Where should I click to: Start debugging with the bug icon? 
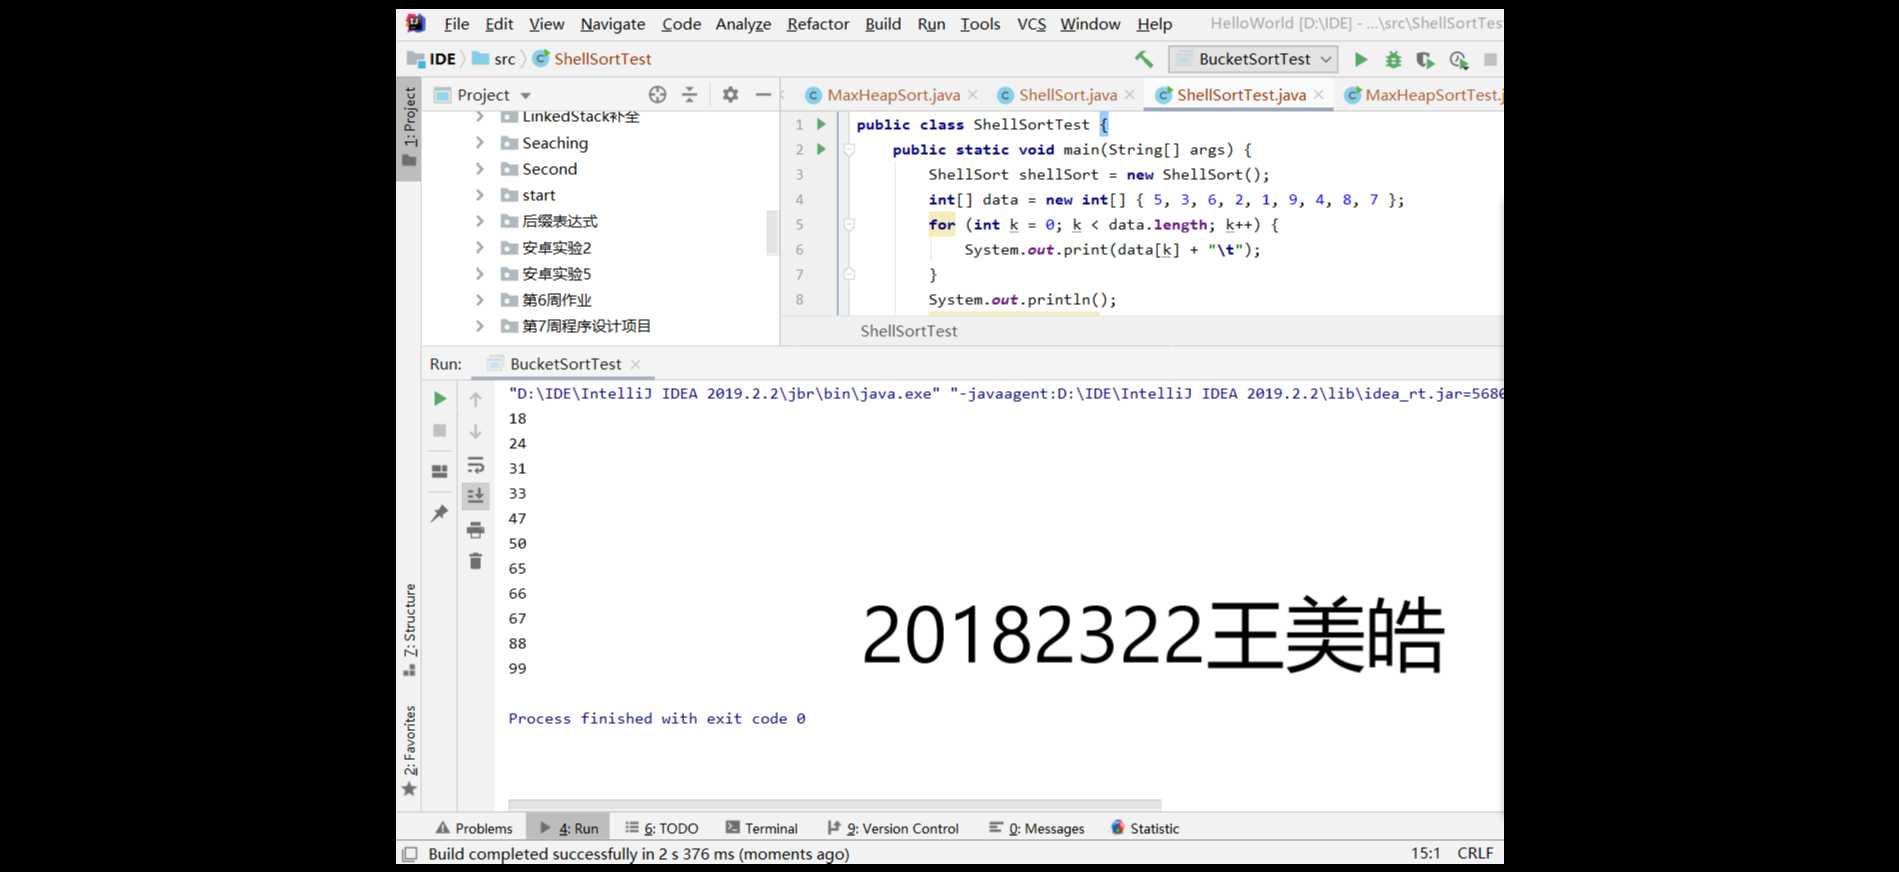coord(1393,59)
